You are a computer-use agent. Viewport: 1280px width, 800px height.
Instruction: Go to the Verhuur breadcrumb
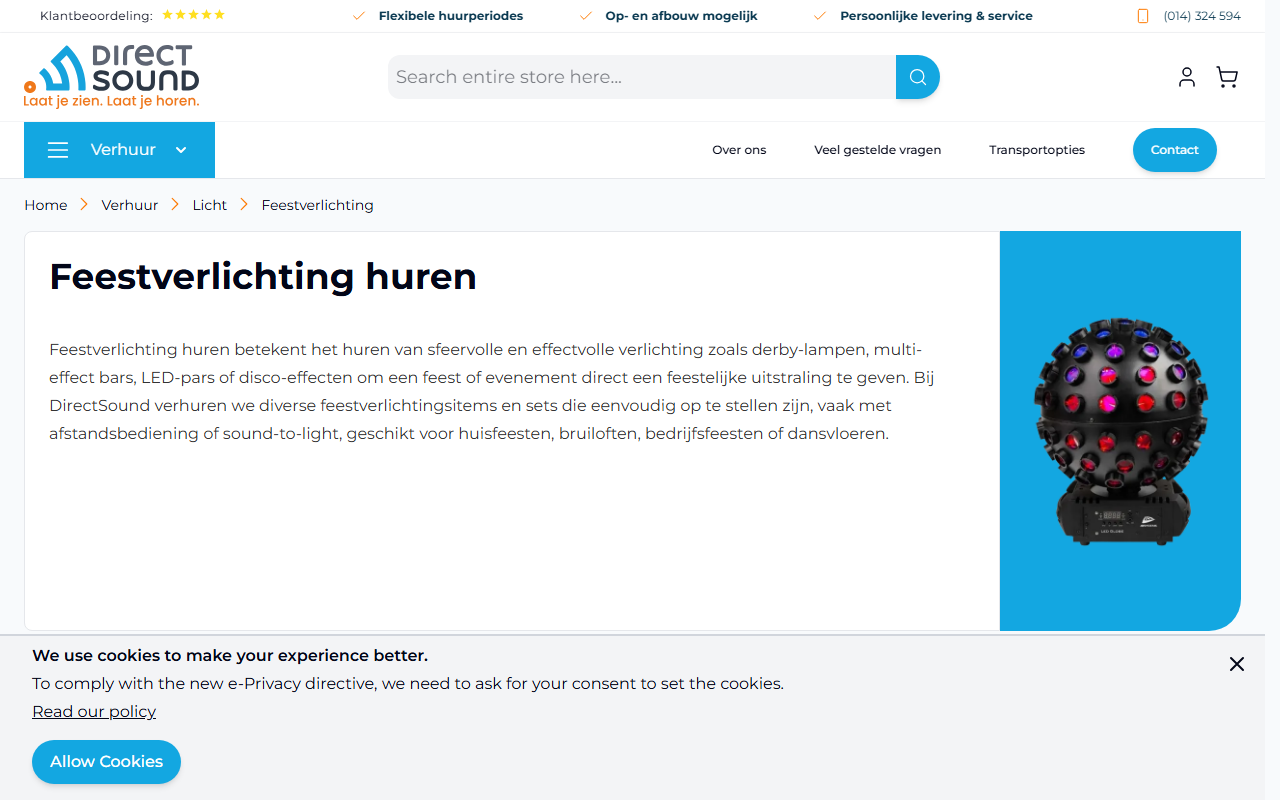pyautogui.click(x=130, y=205)
